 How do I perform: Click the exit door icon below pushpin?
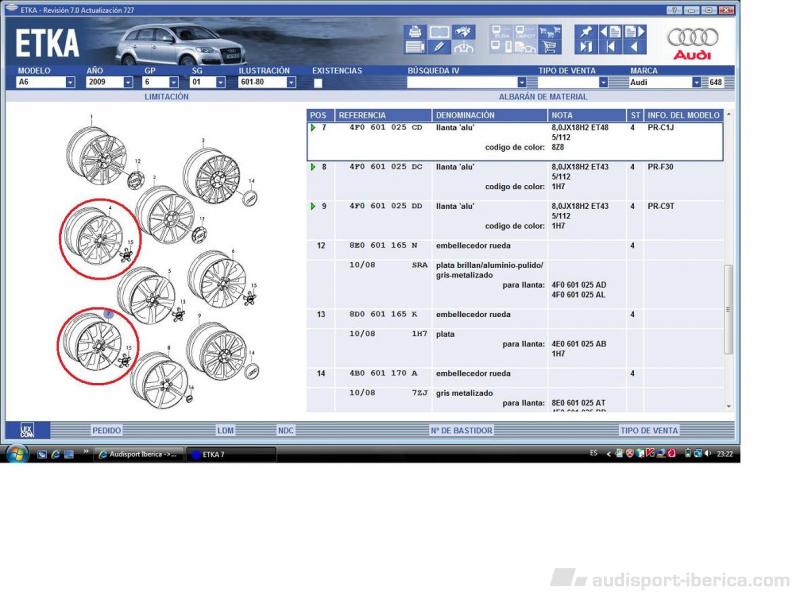point(586,47)
